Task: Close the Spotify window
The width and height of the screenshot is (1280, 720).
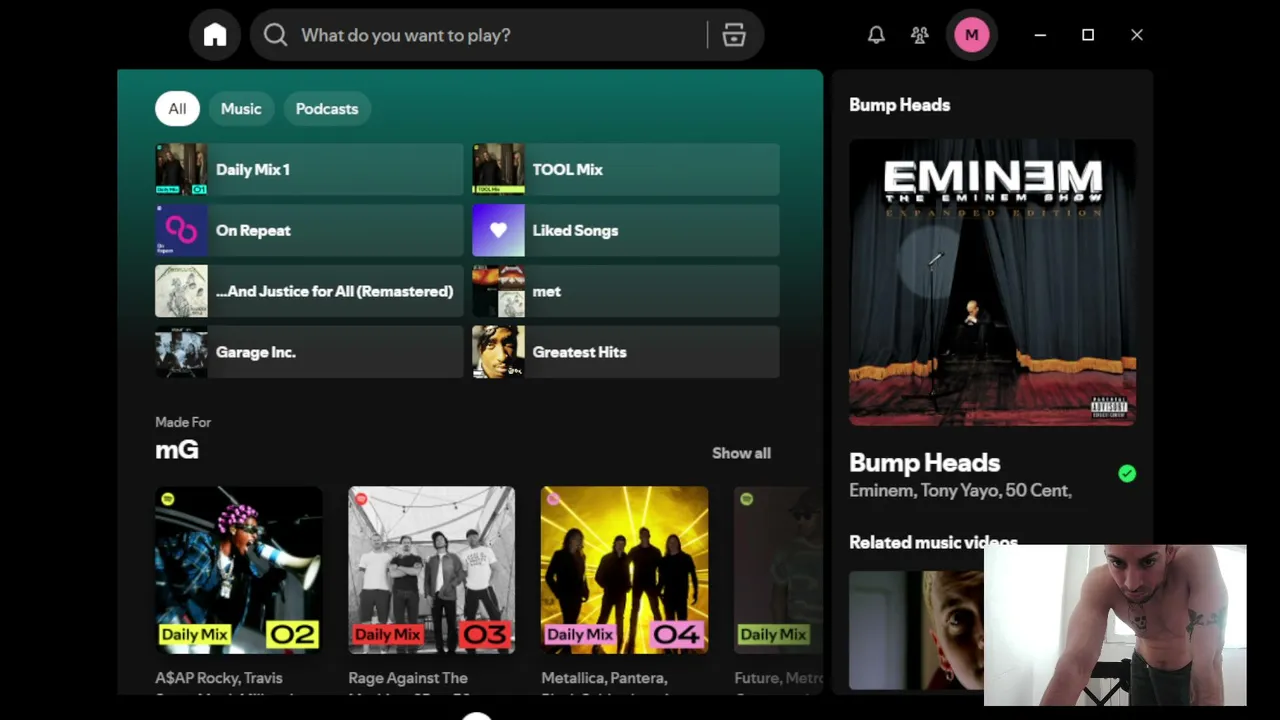Action: [x=1137, y=35]
